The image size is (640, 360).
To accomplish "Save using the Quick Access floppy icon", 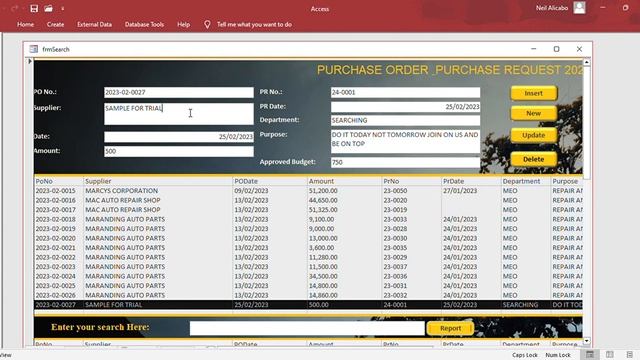I will click(34, 9).
